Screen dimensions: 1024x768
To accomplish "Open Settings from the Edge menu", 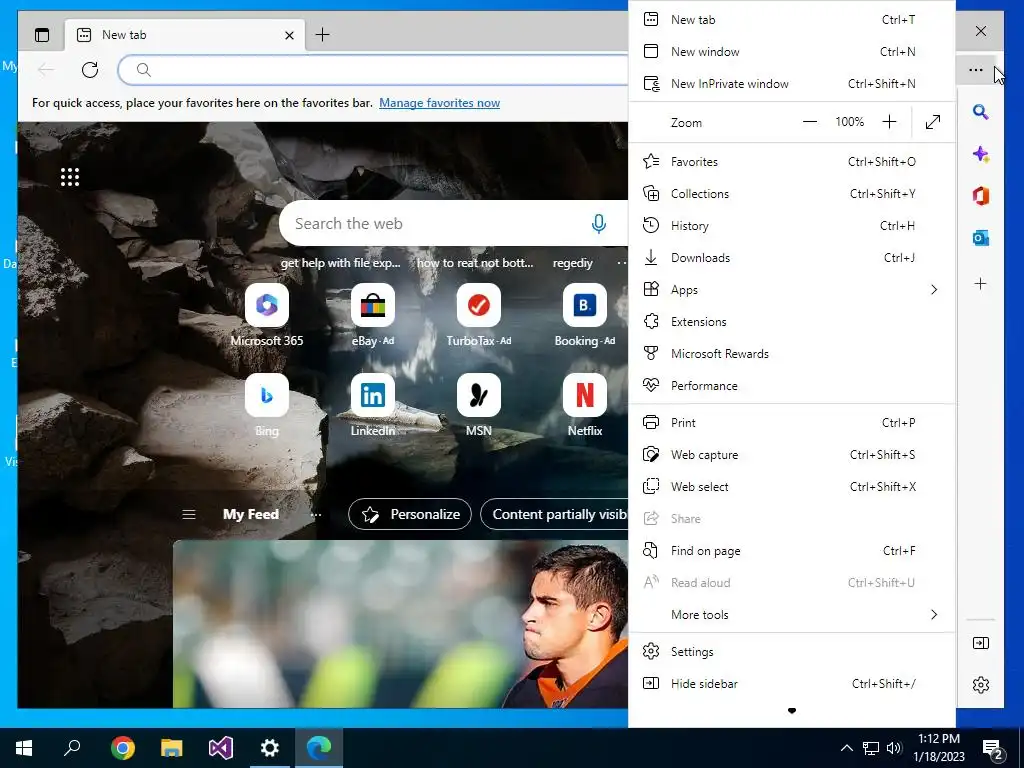I will [x=792, y=652].
